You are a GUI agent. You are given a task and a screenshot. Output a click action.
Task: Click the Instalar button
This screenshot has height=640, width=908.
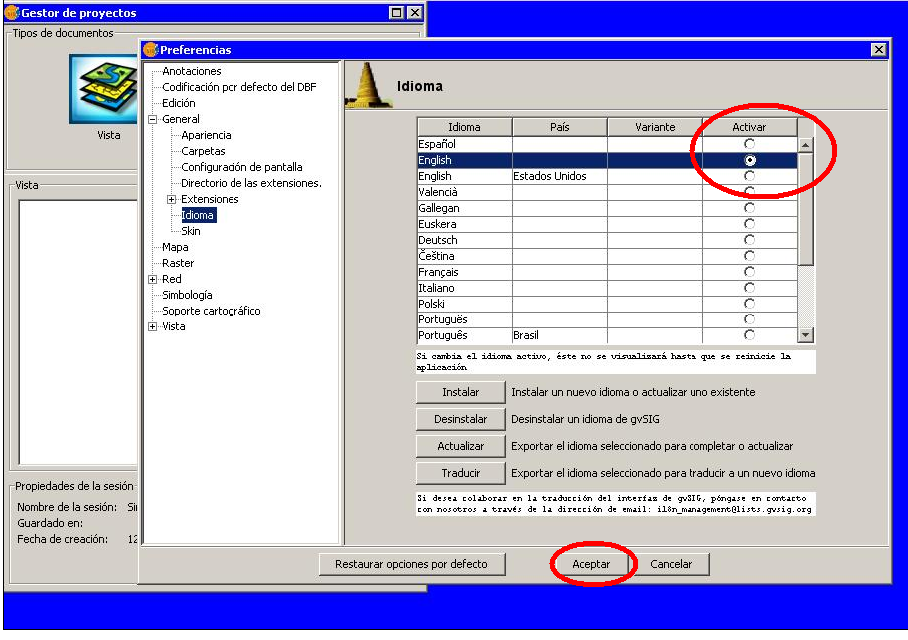460,392
